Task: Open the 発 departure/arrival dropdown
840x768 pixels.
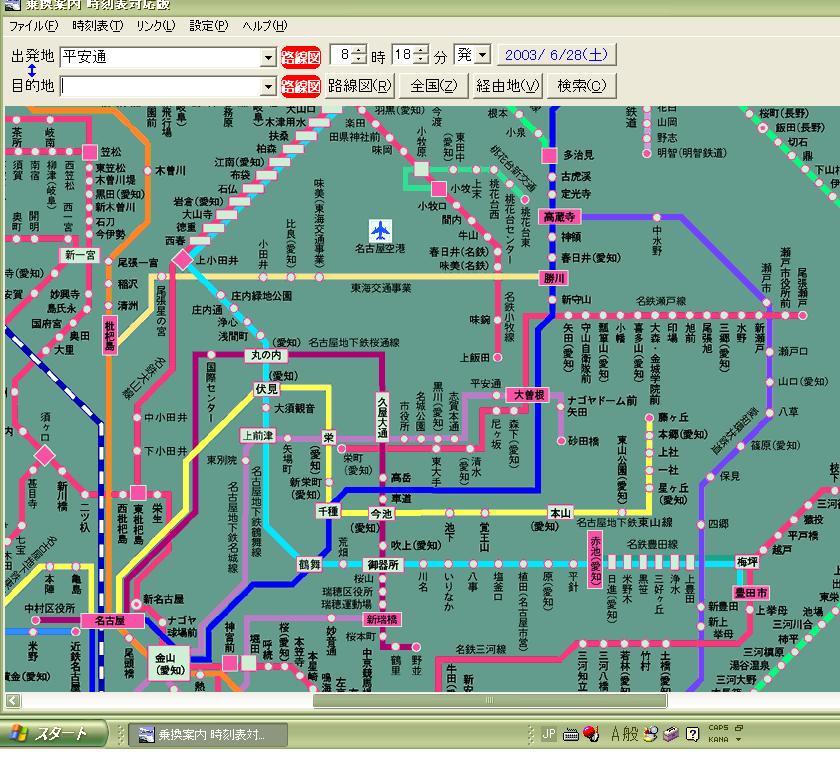Action: [x=483, y=55]
